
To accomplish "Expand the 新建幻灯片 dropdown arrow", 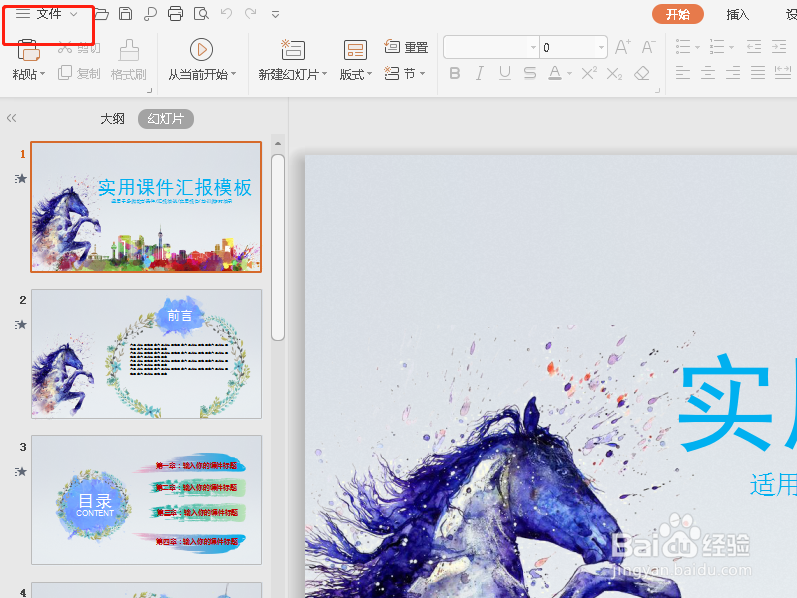I will tap(324, 74).
